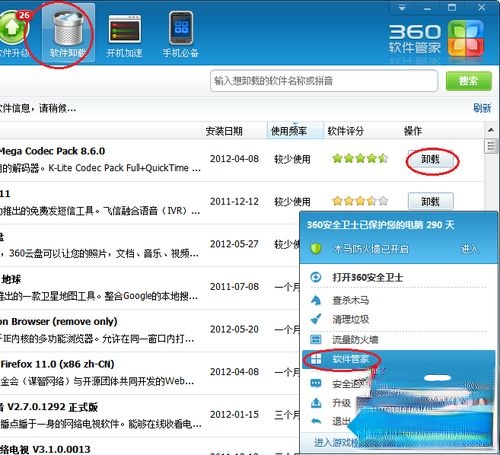500x455 pixels.
Task: Click the 进入 link beside 木马防火墙已开启
Action: coord(469,249)
